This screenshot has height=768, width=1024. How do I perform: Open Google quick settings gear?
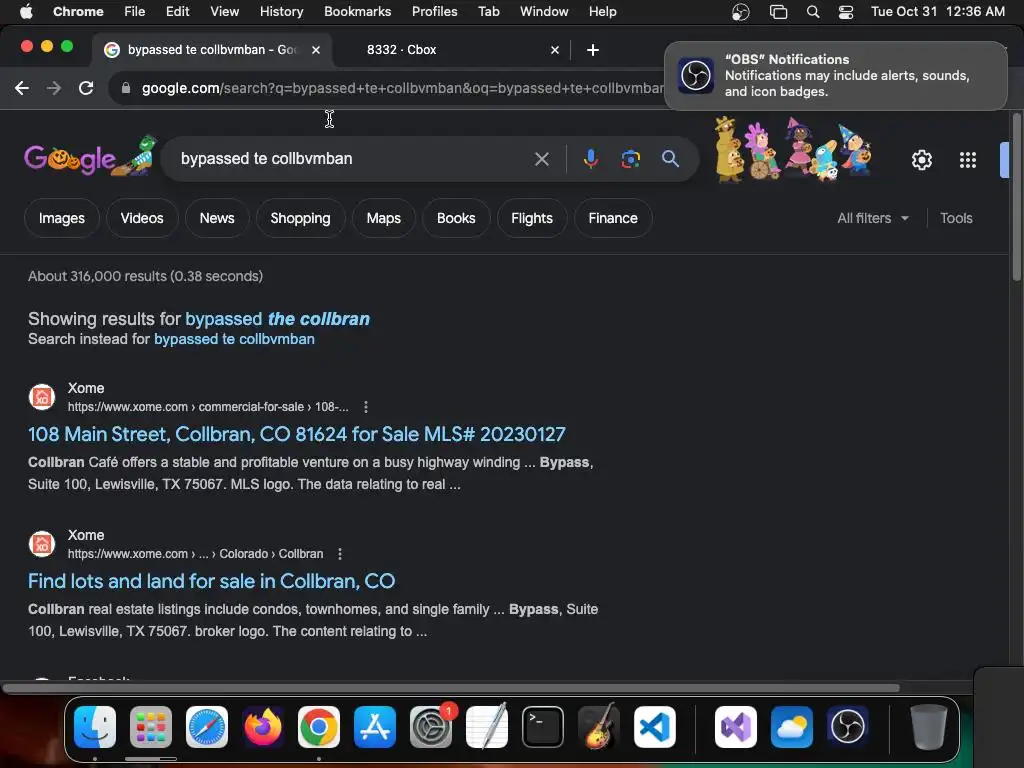pyautogui.click(x=921, y=160)
